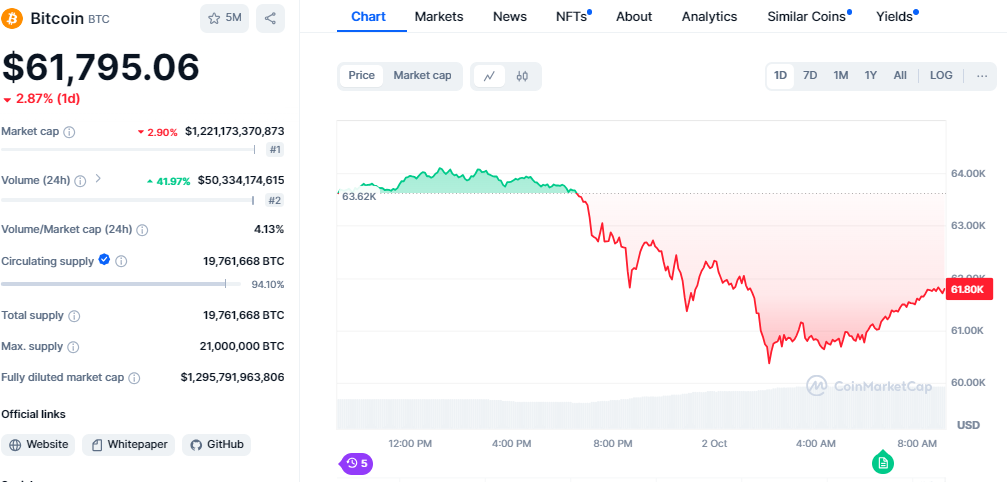Image resolution: width=1007 pixels, height=482 pixels.
Task: Click the Circulating supply info icon
Action: [x=121, y=261]
